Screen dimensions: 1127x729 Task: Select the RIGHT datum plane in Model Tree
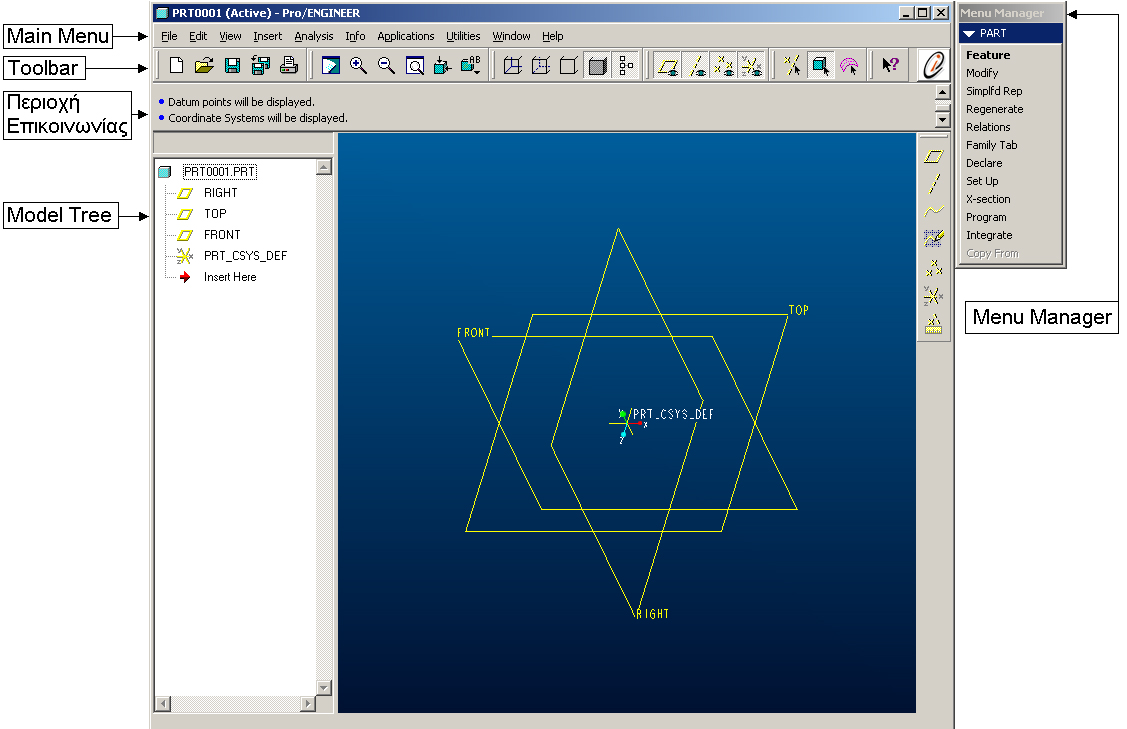[x=220, y=193]
